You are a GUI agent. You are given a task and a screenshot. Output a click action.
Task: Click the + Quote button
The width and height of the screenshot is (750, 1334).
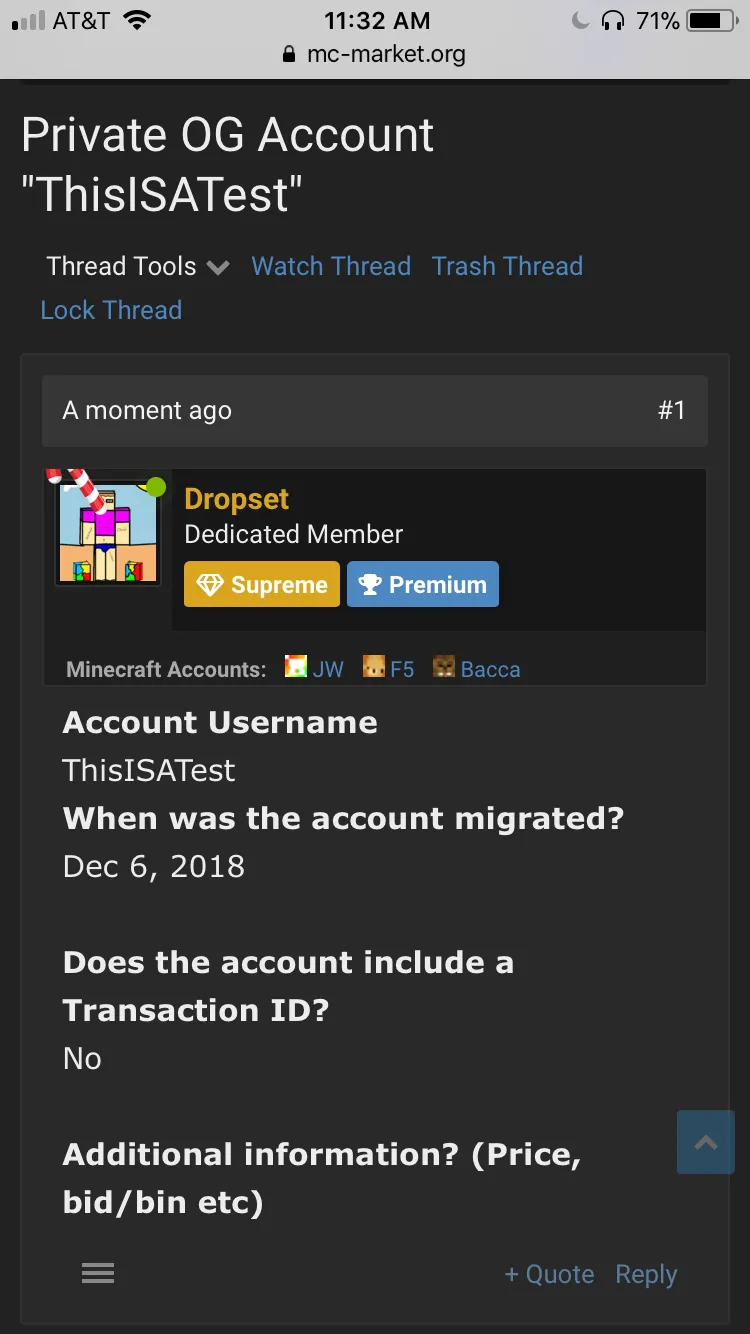pos(549,1274)
